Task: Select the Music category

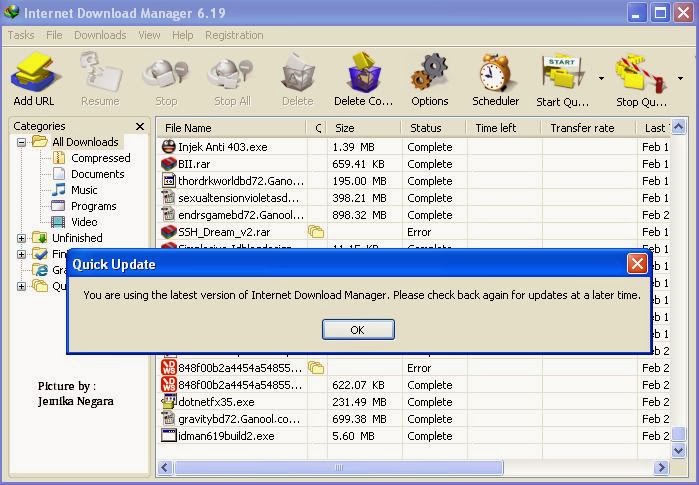Action: (x=84, y=190)
